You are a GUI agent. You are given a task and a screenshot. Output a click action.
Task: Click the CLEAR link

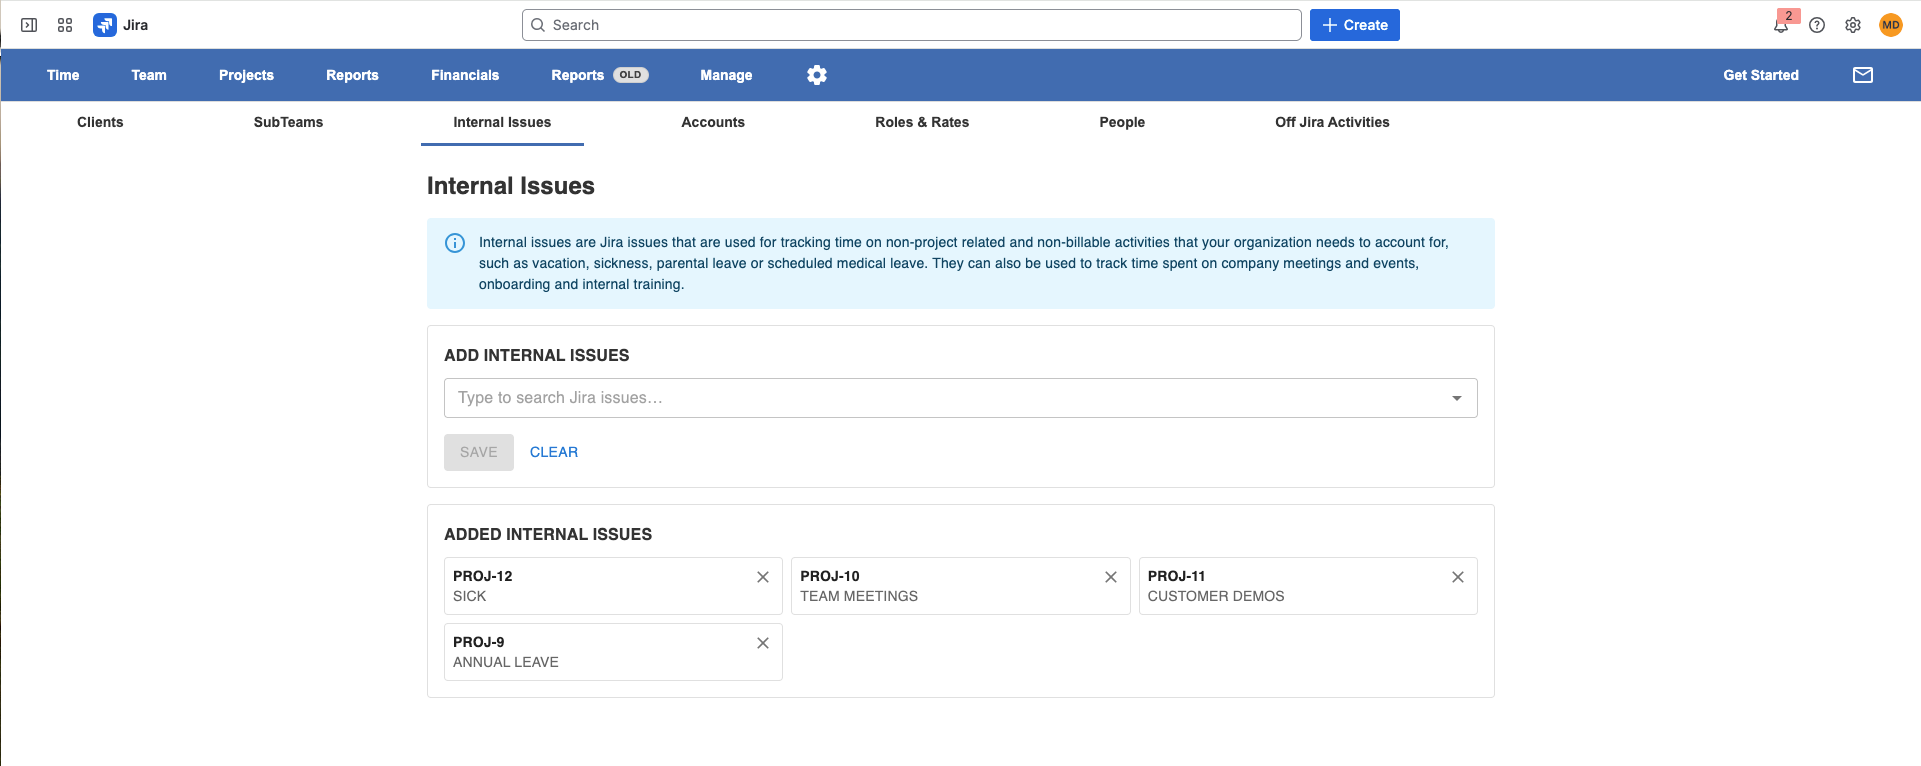(554, 452)
